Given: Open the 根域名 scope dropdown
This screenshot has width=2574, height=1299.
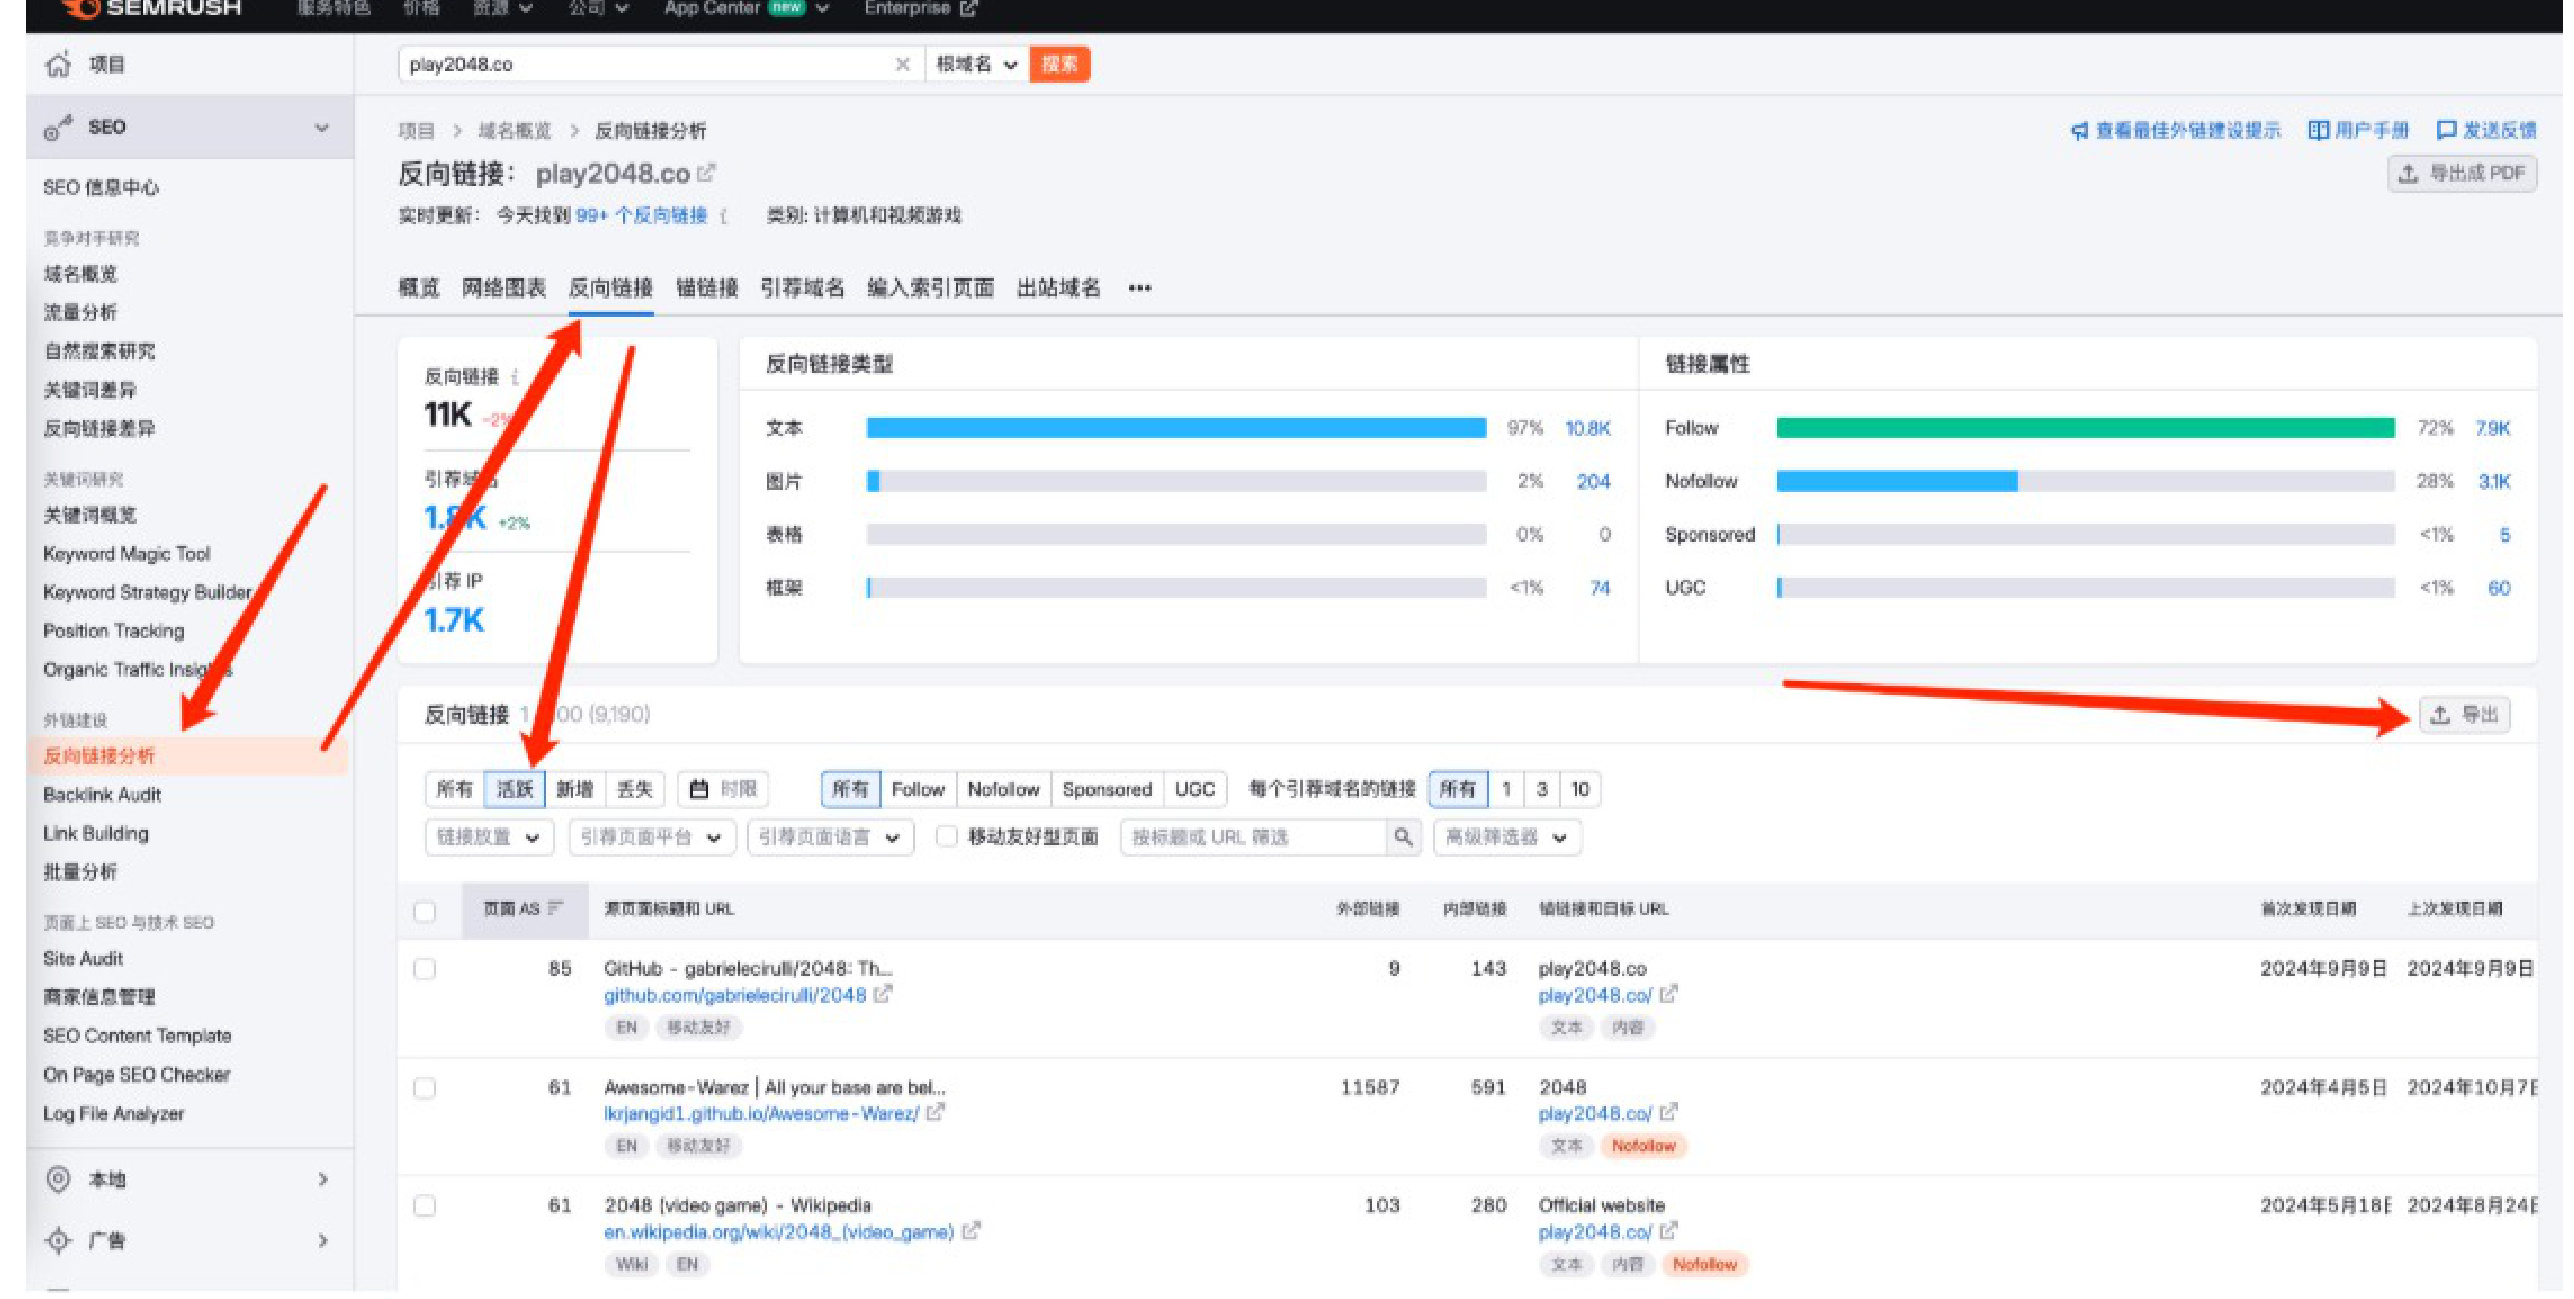Looking at the screenshot, I should (976, 65).
